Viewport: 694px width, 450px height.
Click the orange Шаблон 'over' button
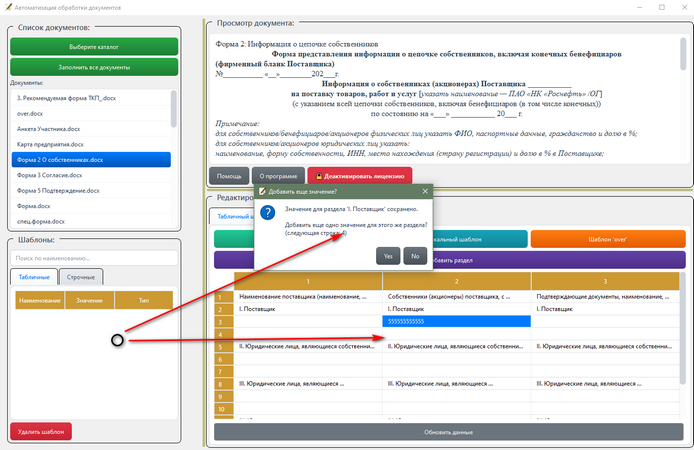608,239
